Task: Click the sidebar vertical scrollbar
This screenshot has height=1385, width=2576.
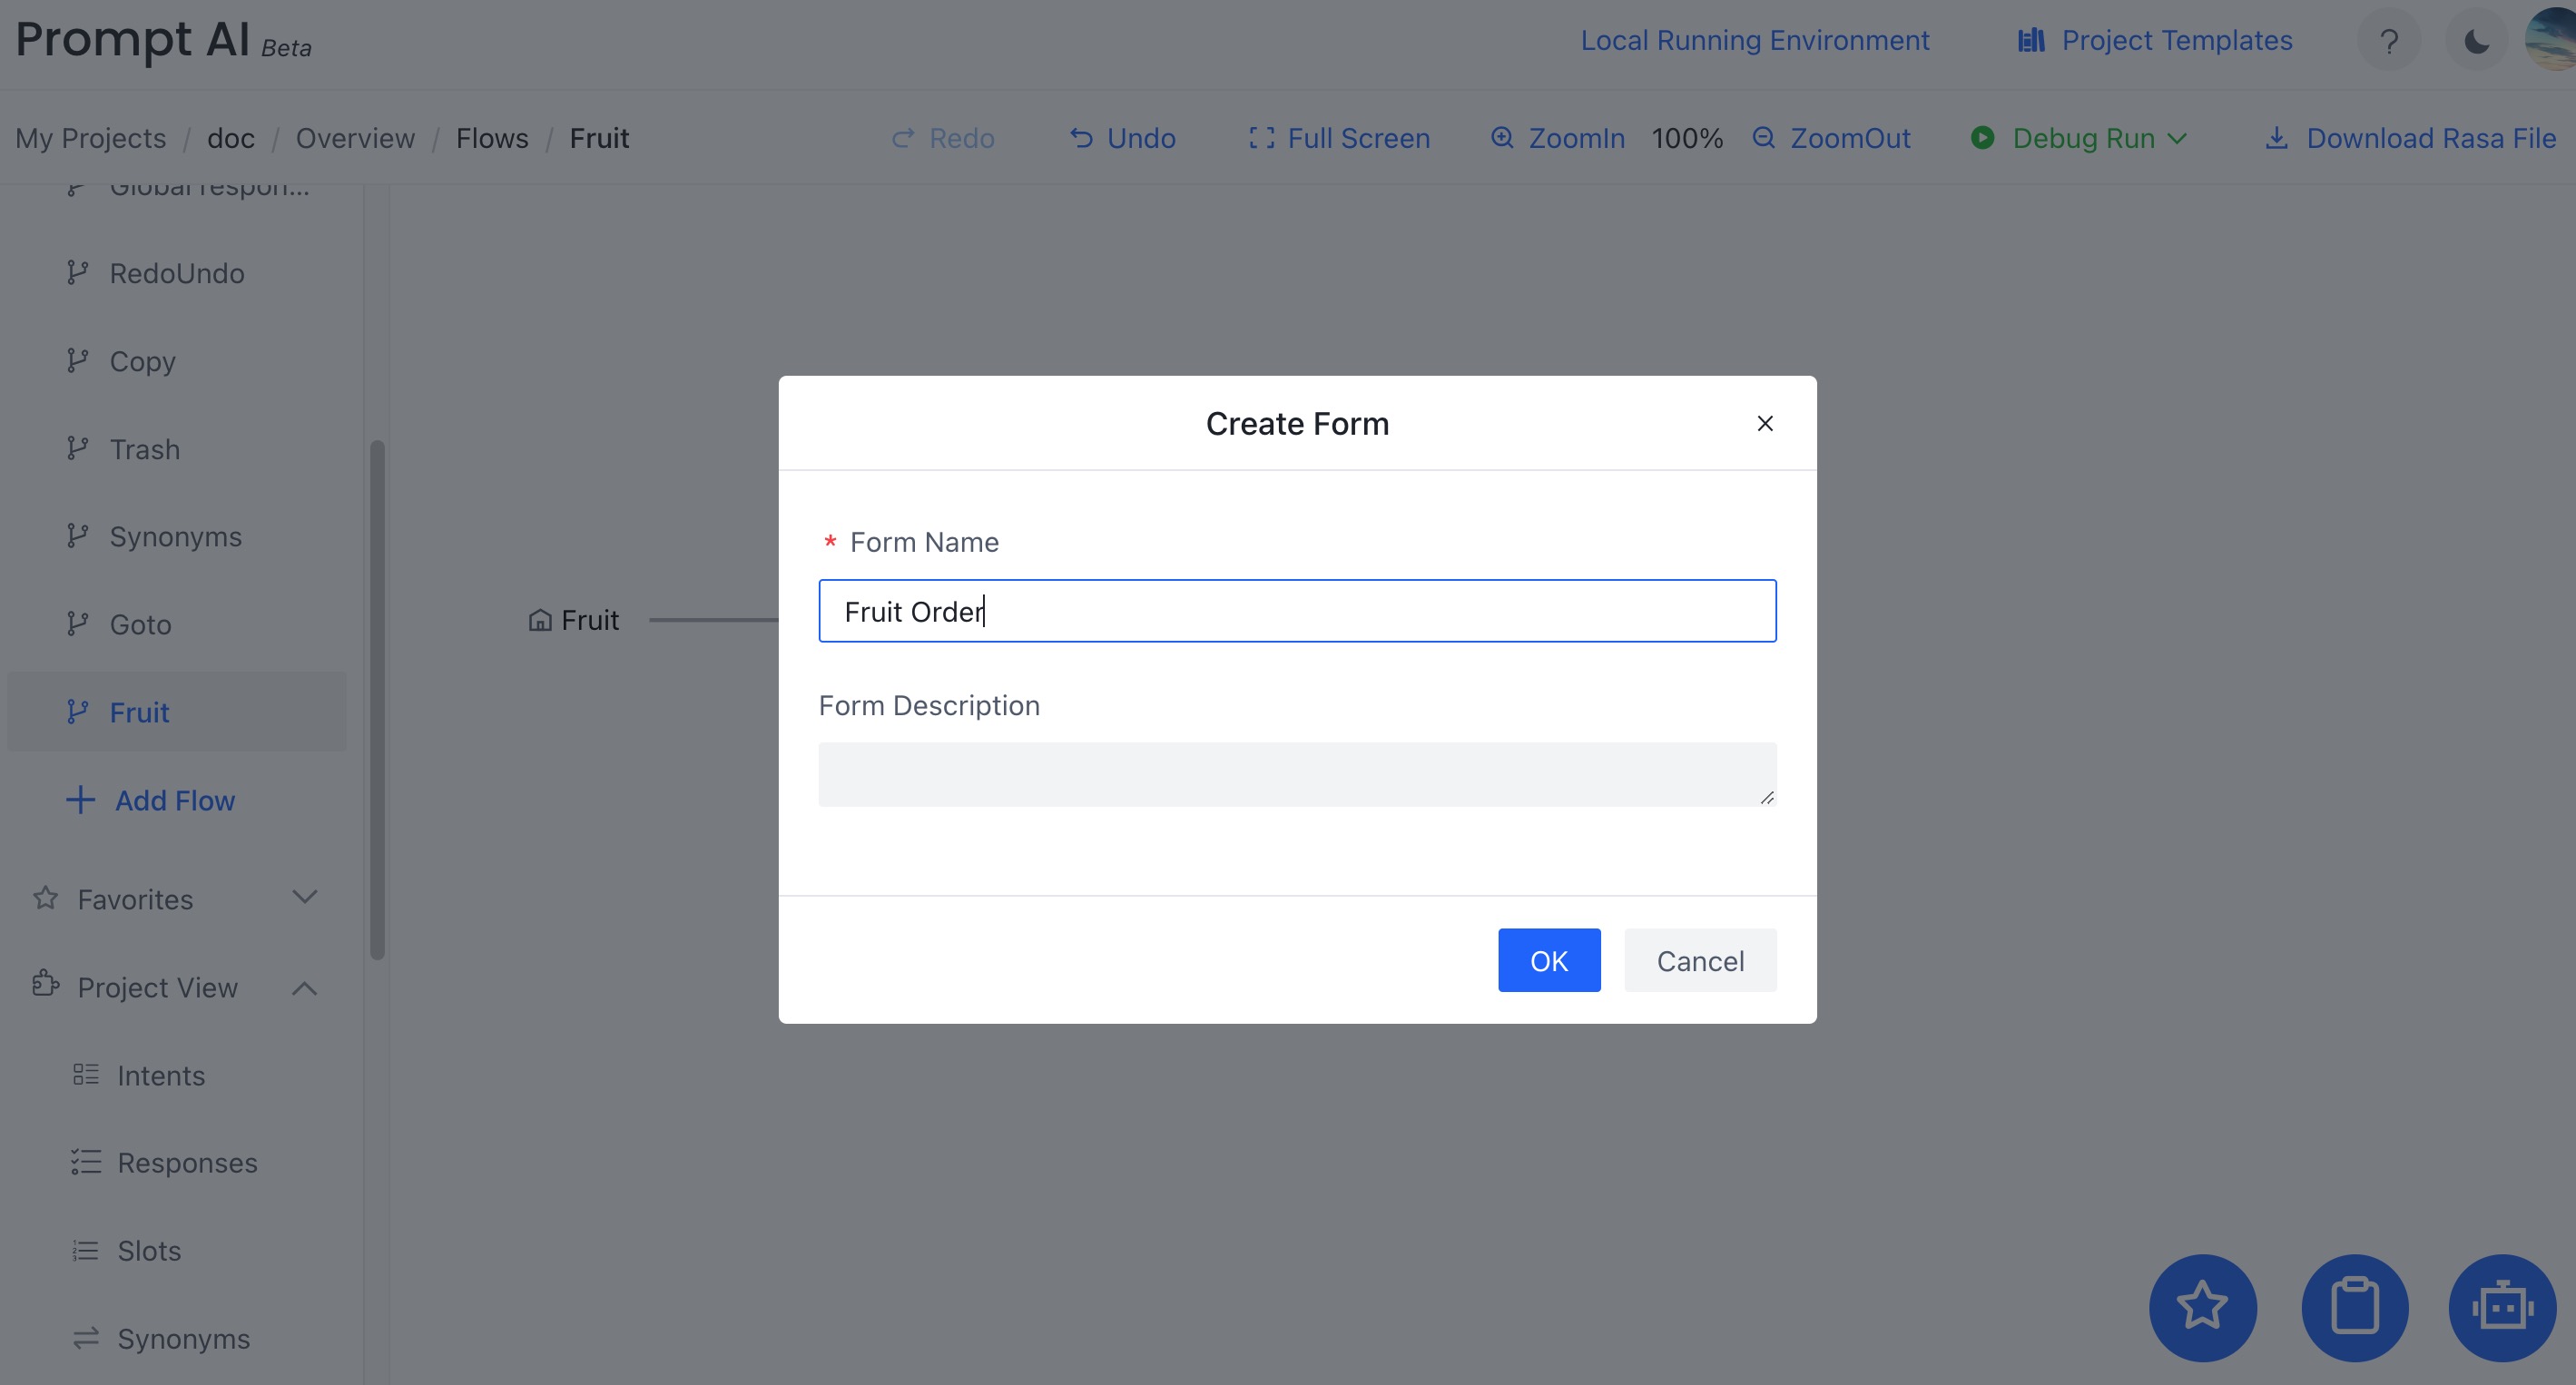Action: pos(377,700)
